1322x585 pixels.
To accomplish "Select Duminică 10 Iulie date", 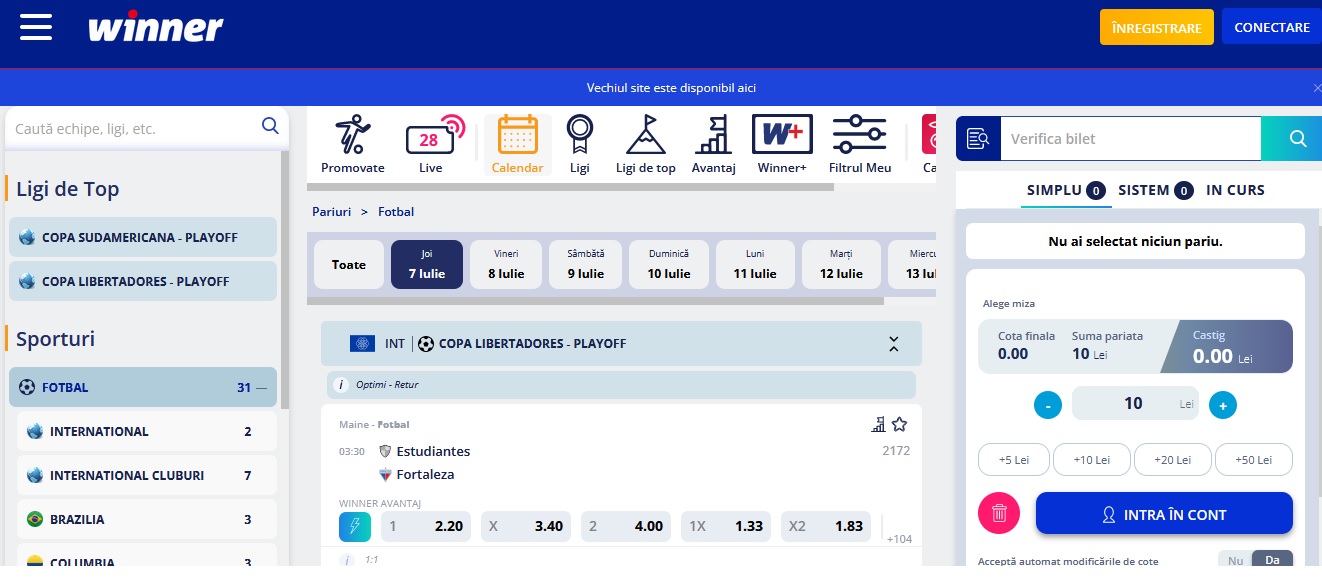I will click(669, 265).
